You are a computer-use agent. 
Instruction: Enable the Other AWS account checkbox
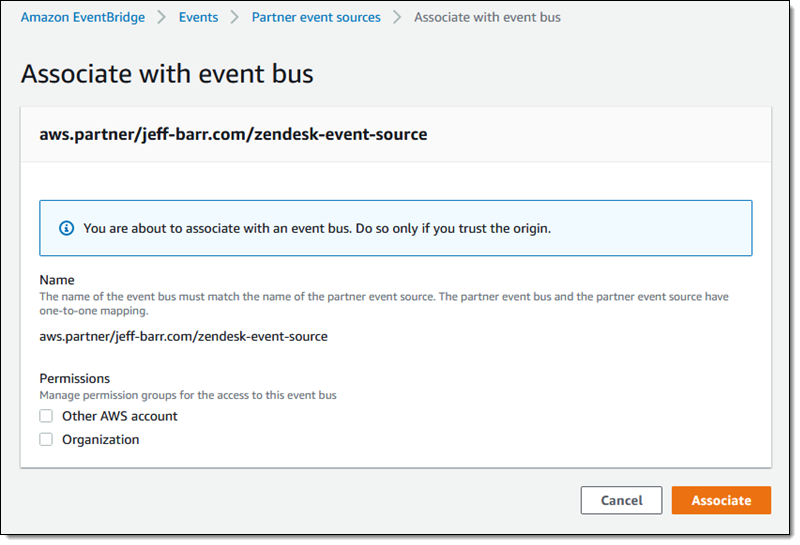click(x=46, y=416)
